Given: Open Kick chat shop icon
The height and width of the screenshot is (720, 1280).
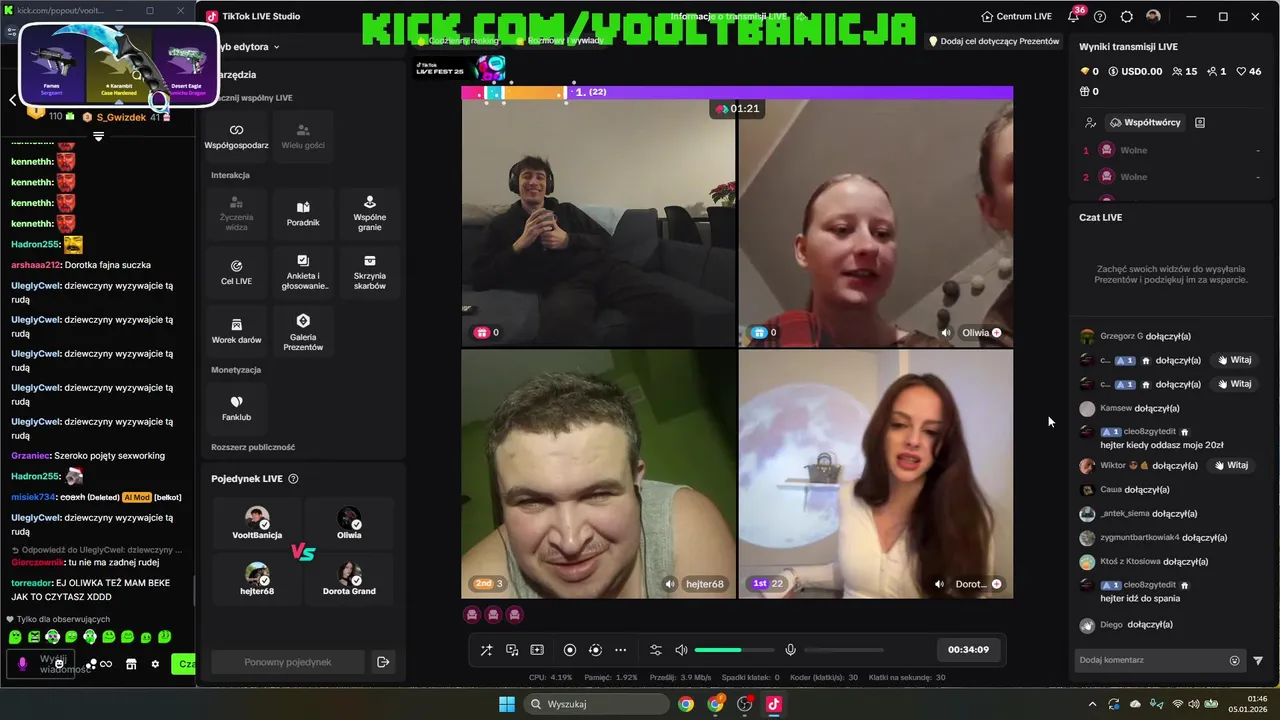Looking at the screenshot, I should pyautogui.click(x=131, y=664).
